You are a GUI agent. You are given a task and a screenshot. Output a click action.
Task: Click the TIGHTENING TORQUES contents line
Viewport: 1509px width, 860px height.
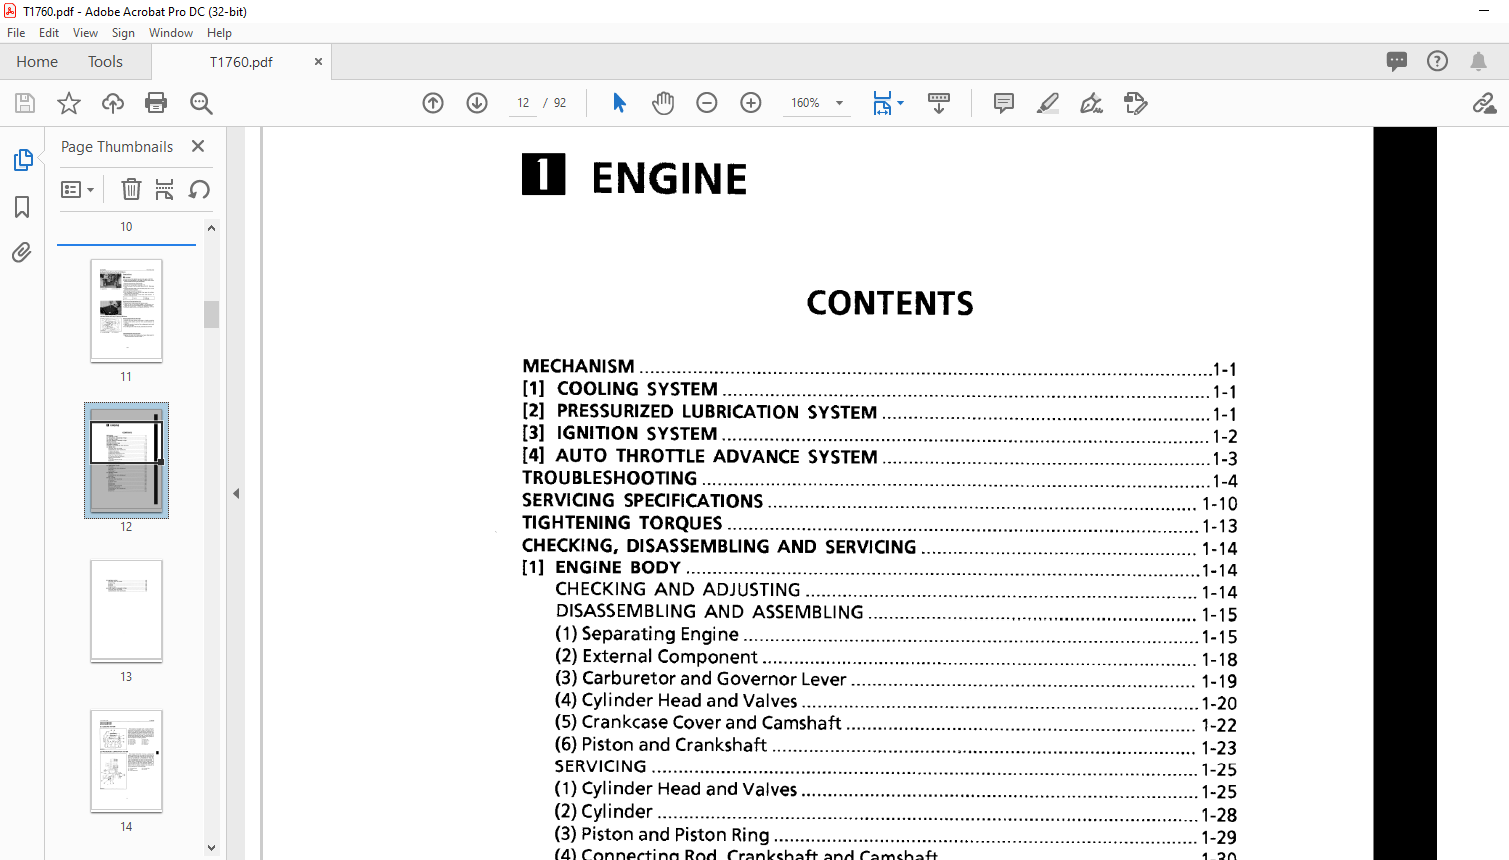(879, 523)
